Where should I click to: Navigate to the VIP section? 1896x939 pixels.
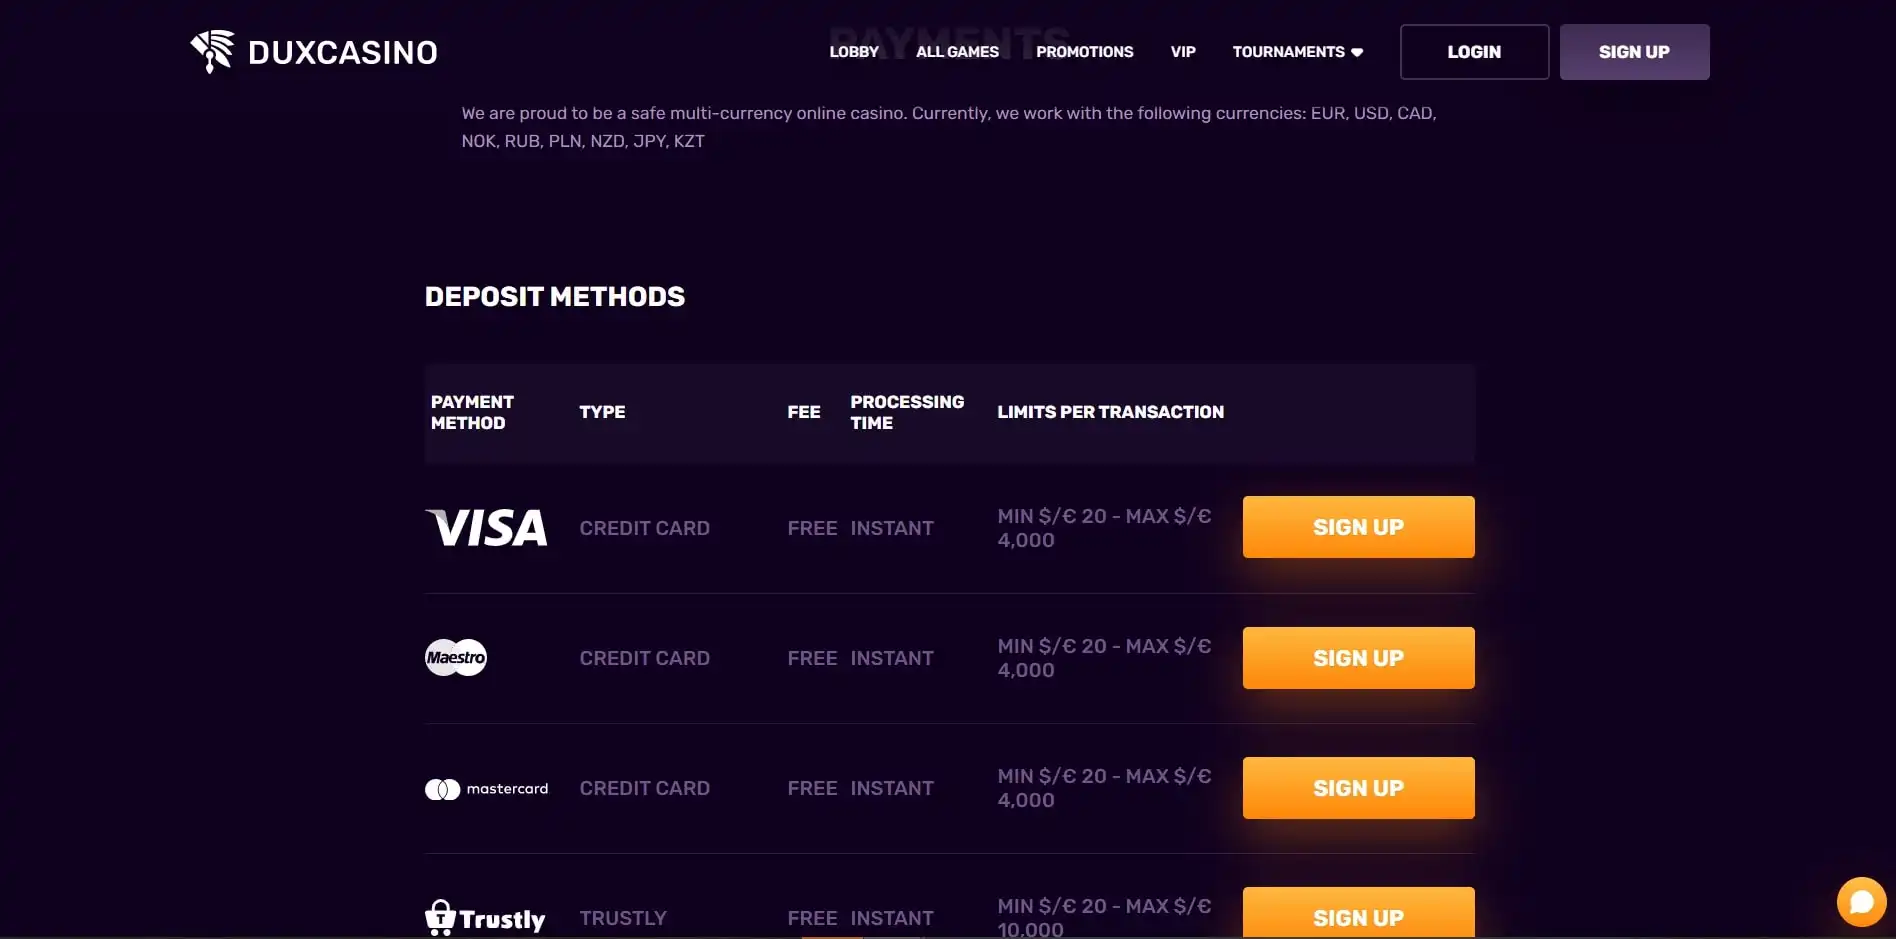pos(1183,52)
